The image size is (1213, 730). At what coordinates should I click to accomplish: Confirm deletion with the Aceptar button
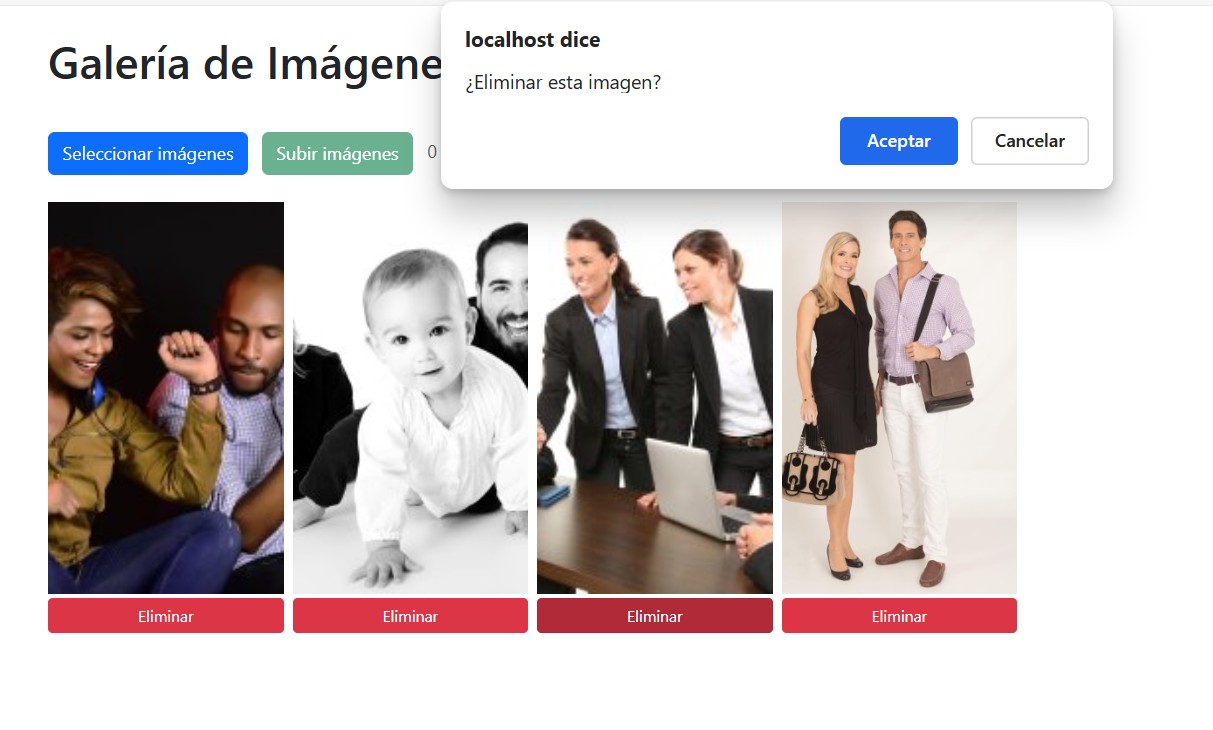pyautogui.click(x=898, y=141)
